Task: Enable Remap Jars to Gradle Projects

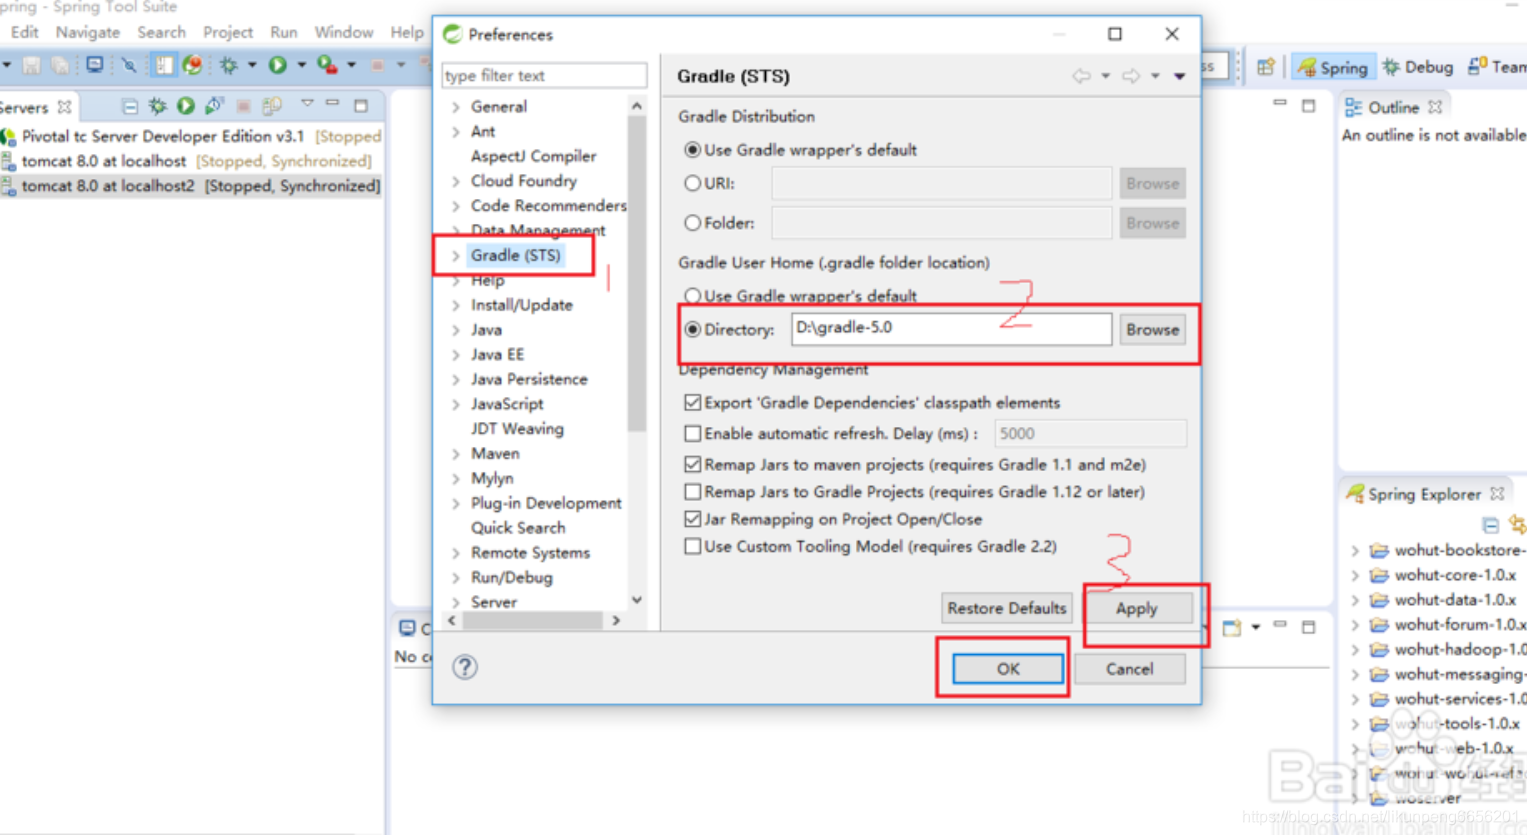Action: 692,492
